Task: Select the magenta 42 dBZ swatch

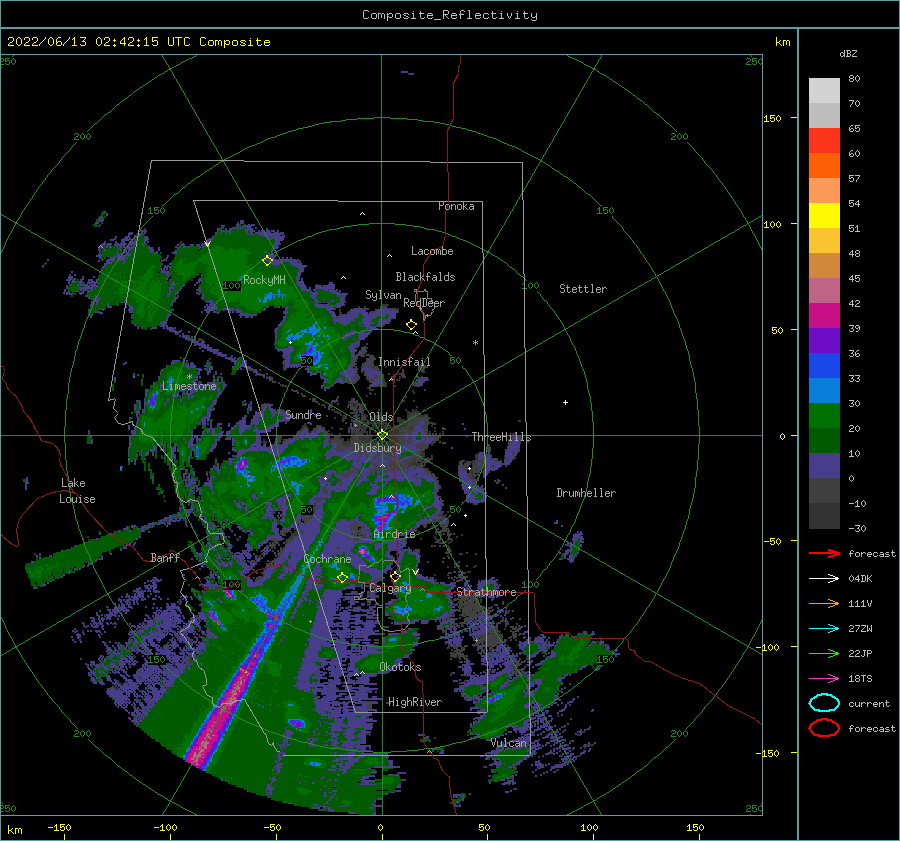Action: [824, 315]
